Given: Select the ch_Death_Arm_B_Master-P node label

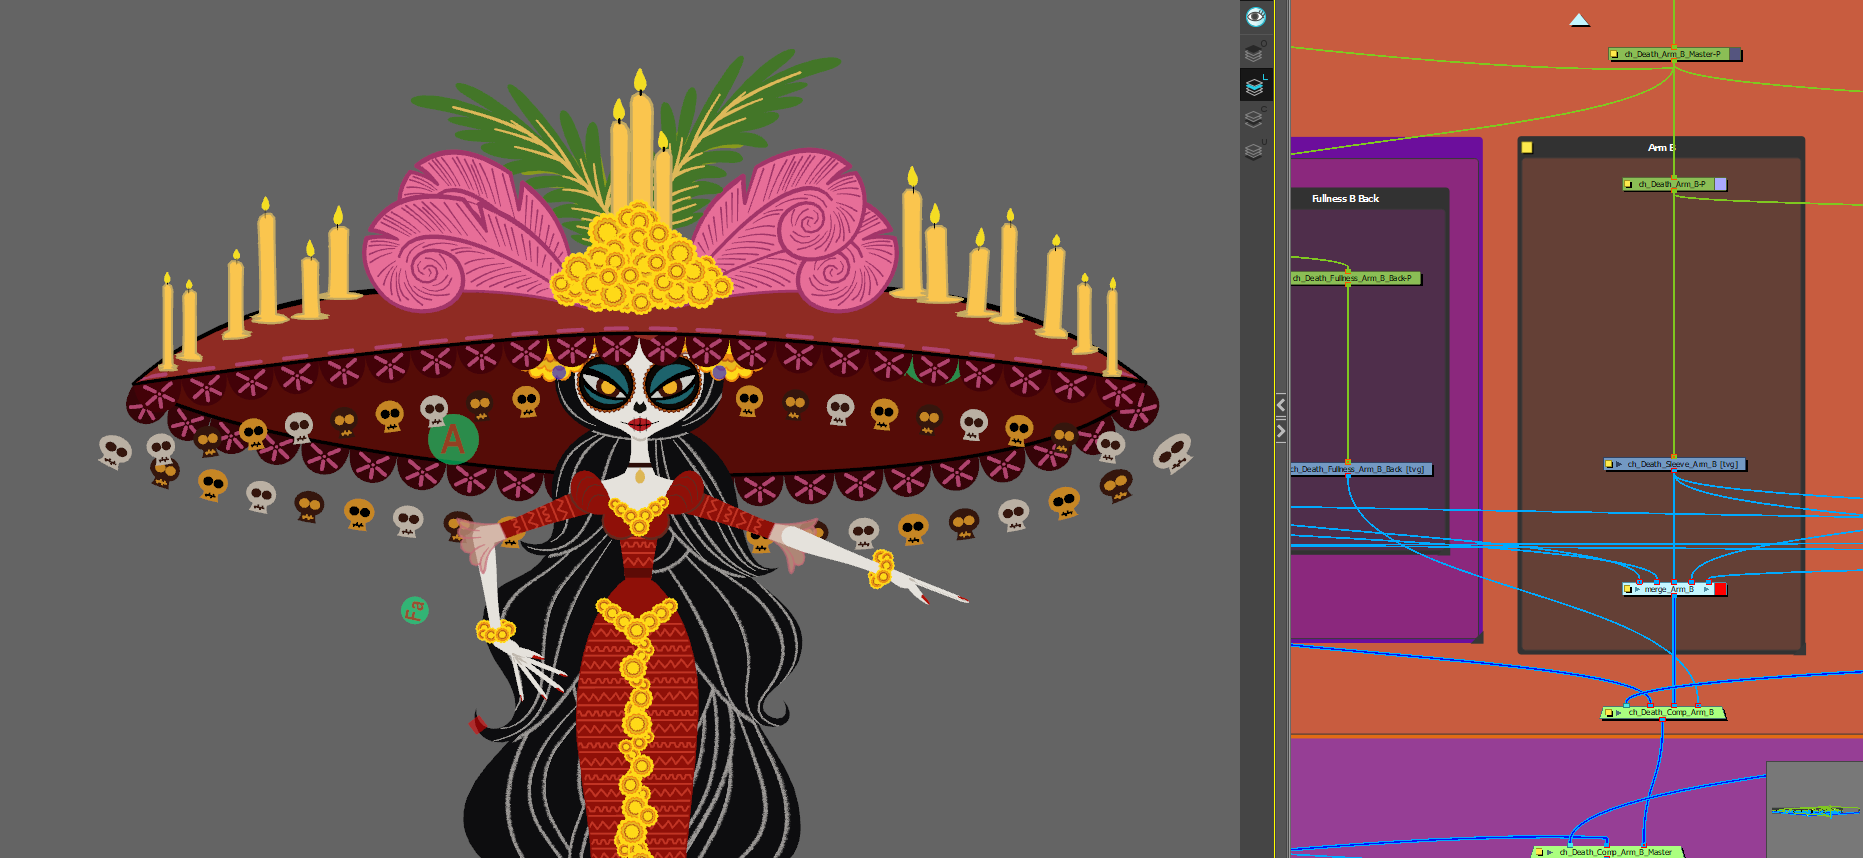Looking at the screenshot, I should [1672, 54].
